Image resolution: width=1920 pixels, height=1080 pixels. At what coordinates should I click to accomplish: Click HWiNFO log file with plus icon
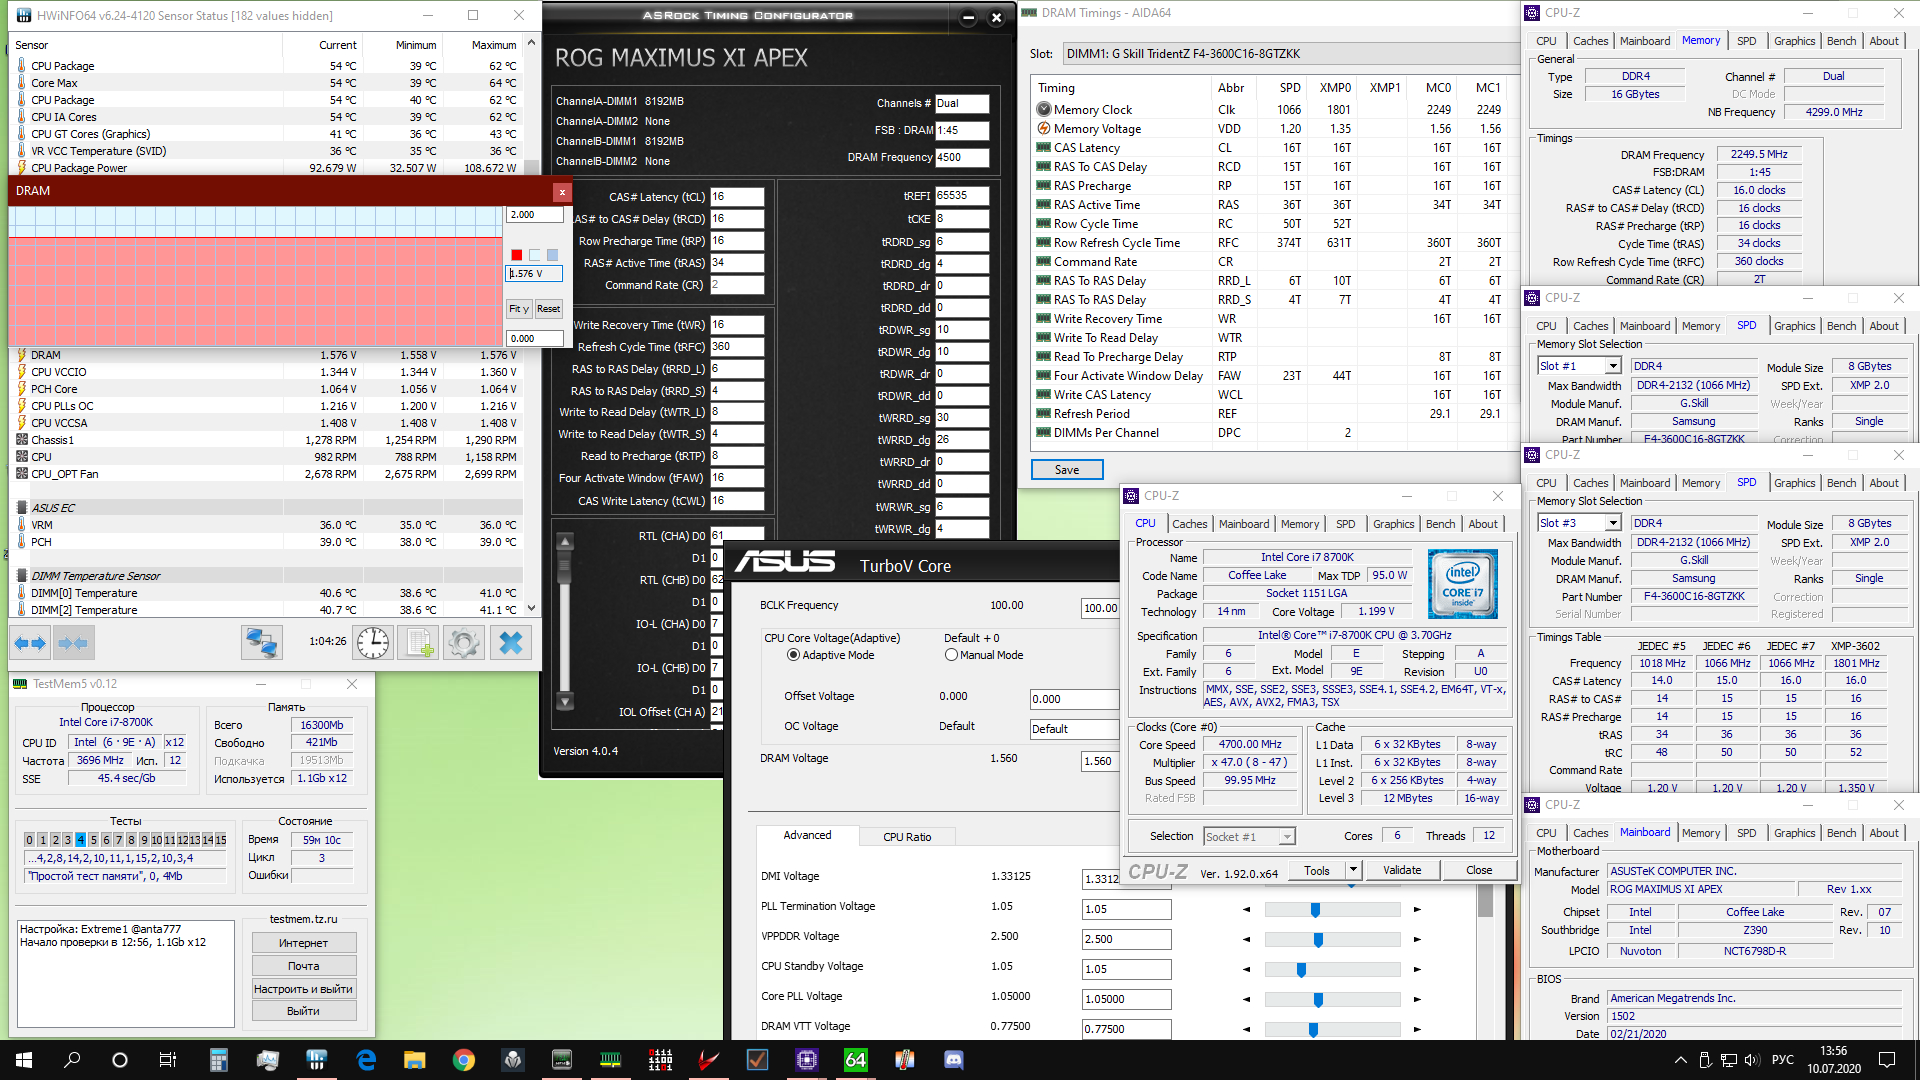(418, 643)
